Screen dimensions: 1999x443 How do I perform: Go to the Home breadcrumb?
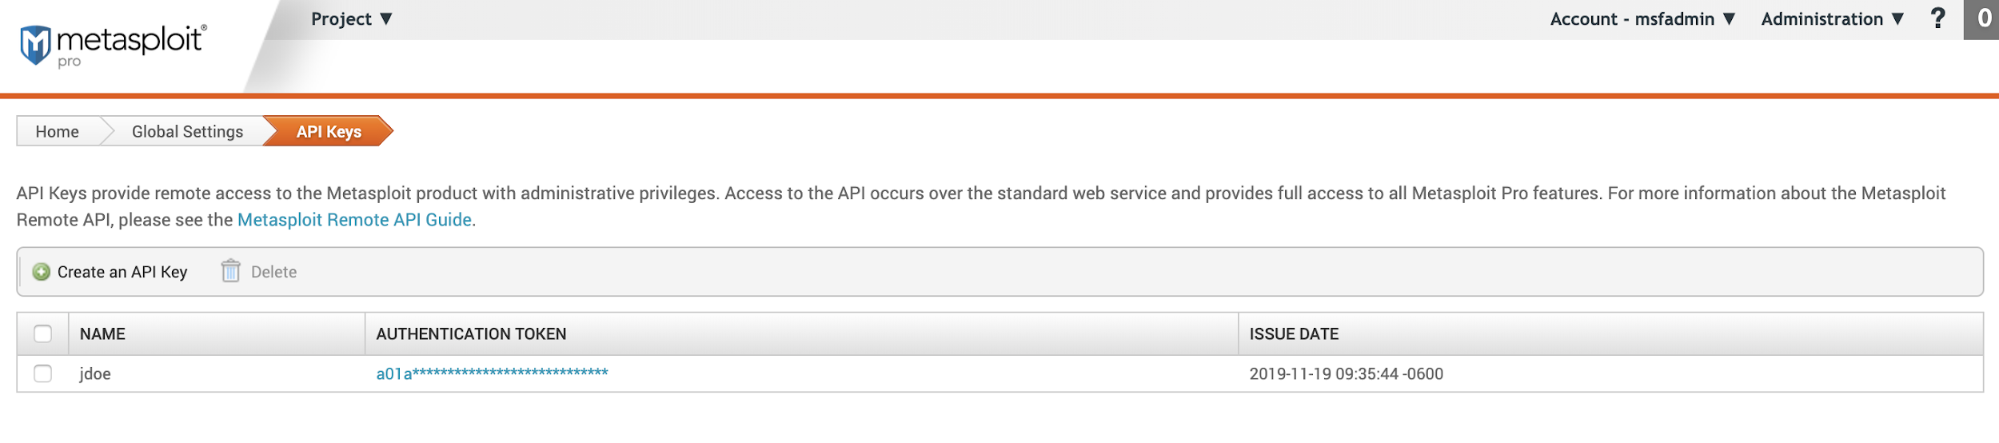(57, 132)
